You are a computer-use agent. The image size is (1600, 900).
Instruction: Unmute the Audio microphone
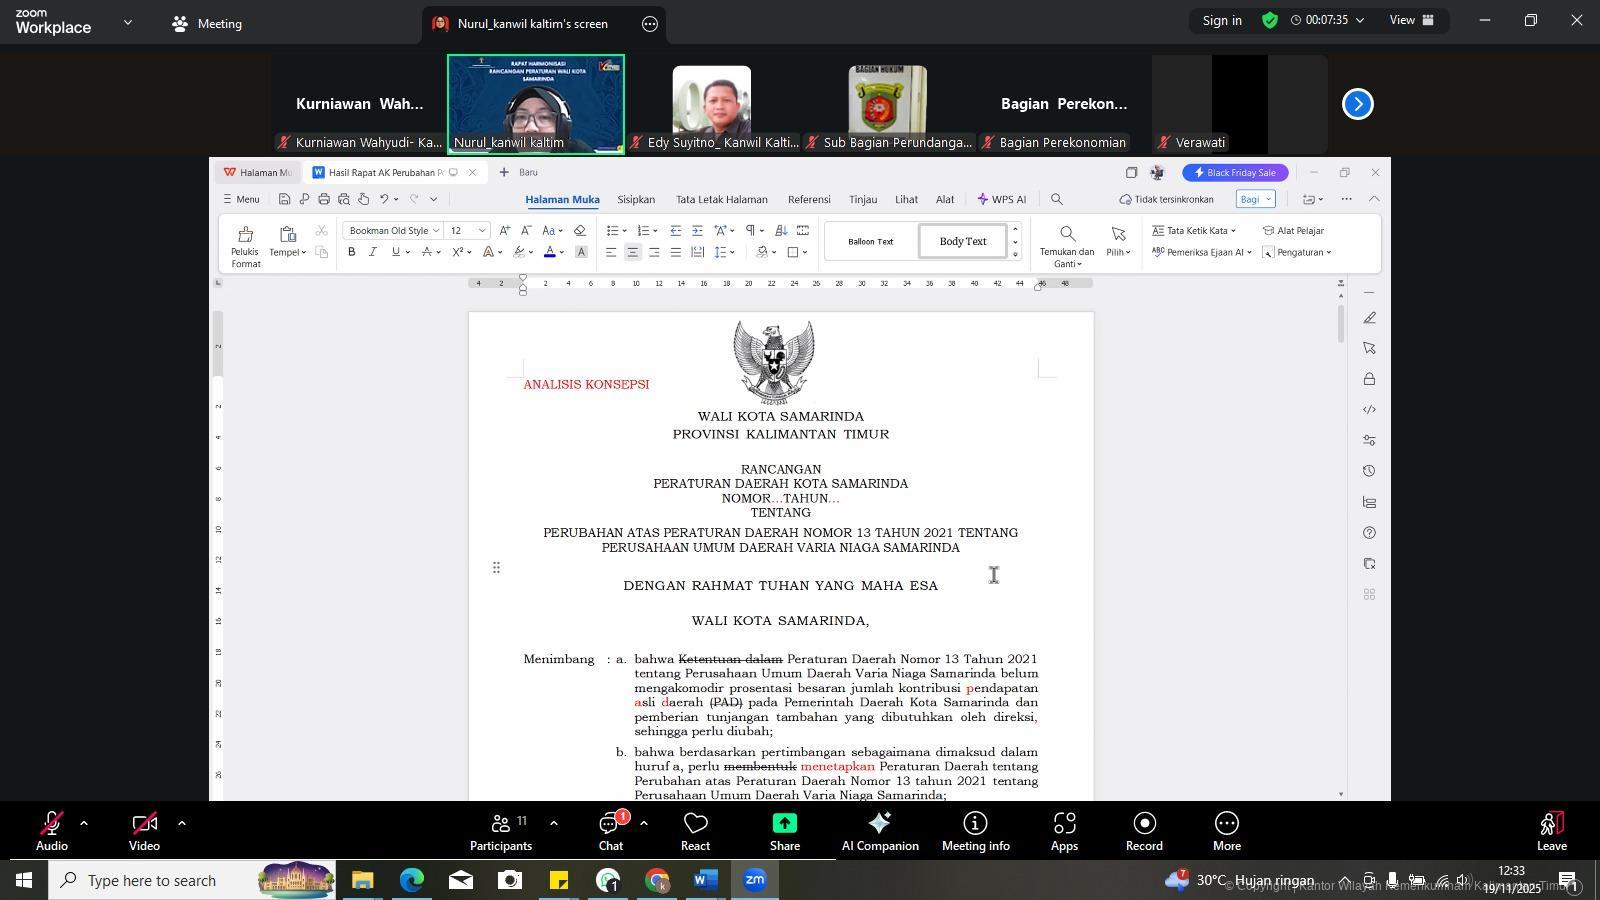coord(51,830)
